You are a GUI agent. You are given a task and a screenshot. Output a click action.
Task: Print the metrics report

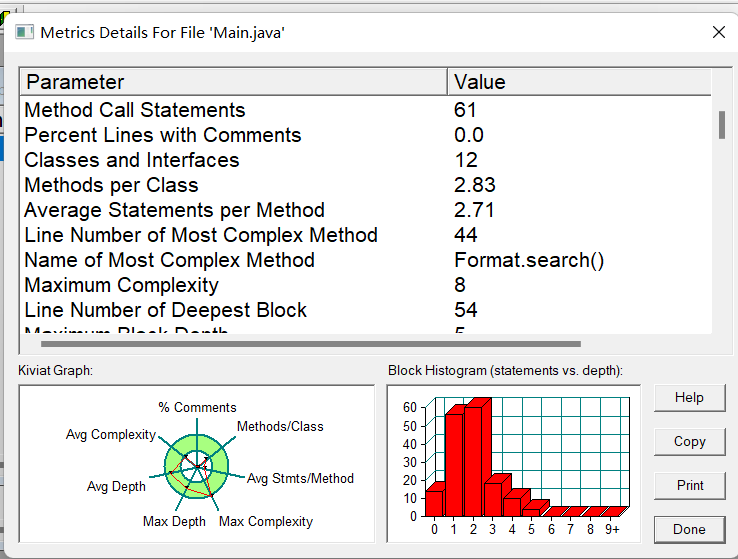[x=690, y=485]
